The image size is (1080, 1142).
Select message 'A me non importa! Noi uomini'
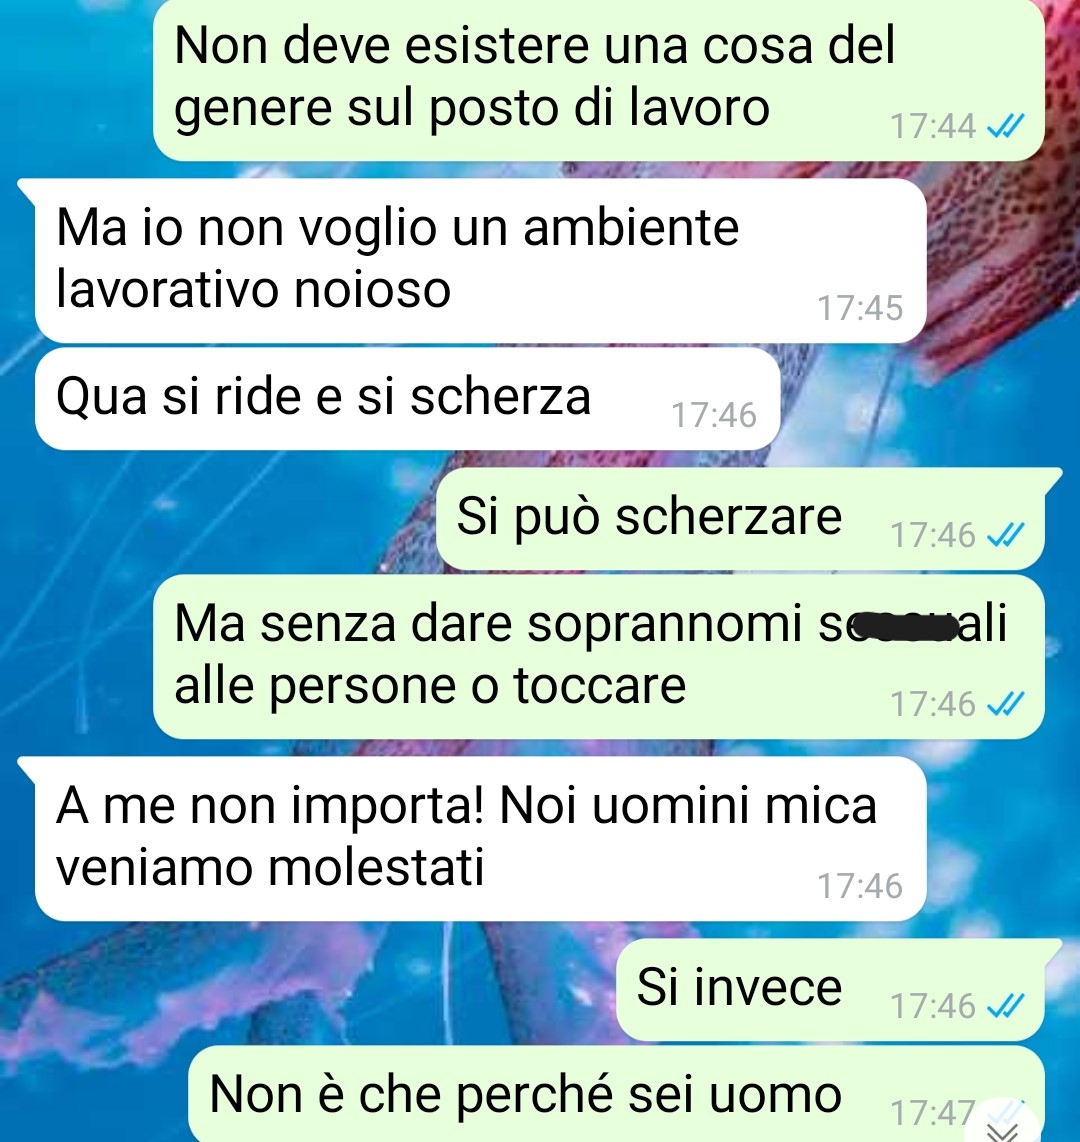coord(481,838)
